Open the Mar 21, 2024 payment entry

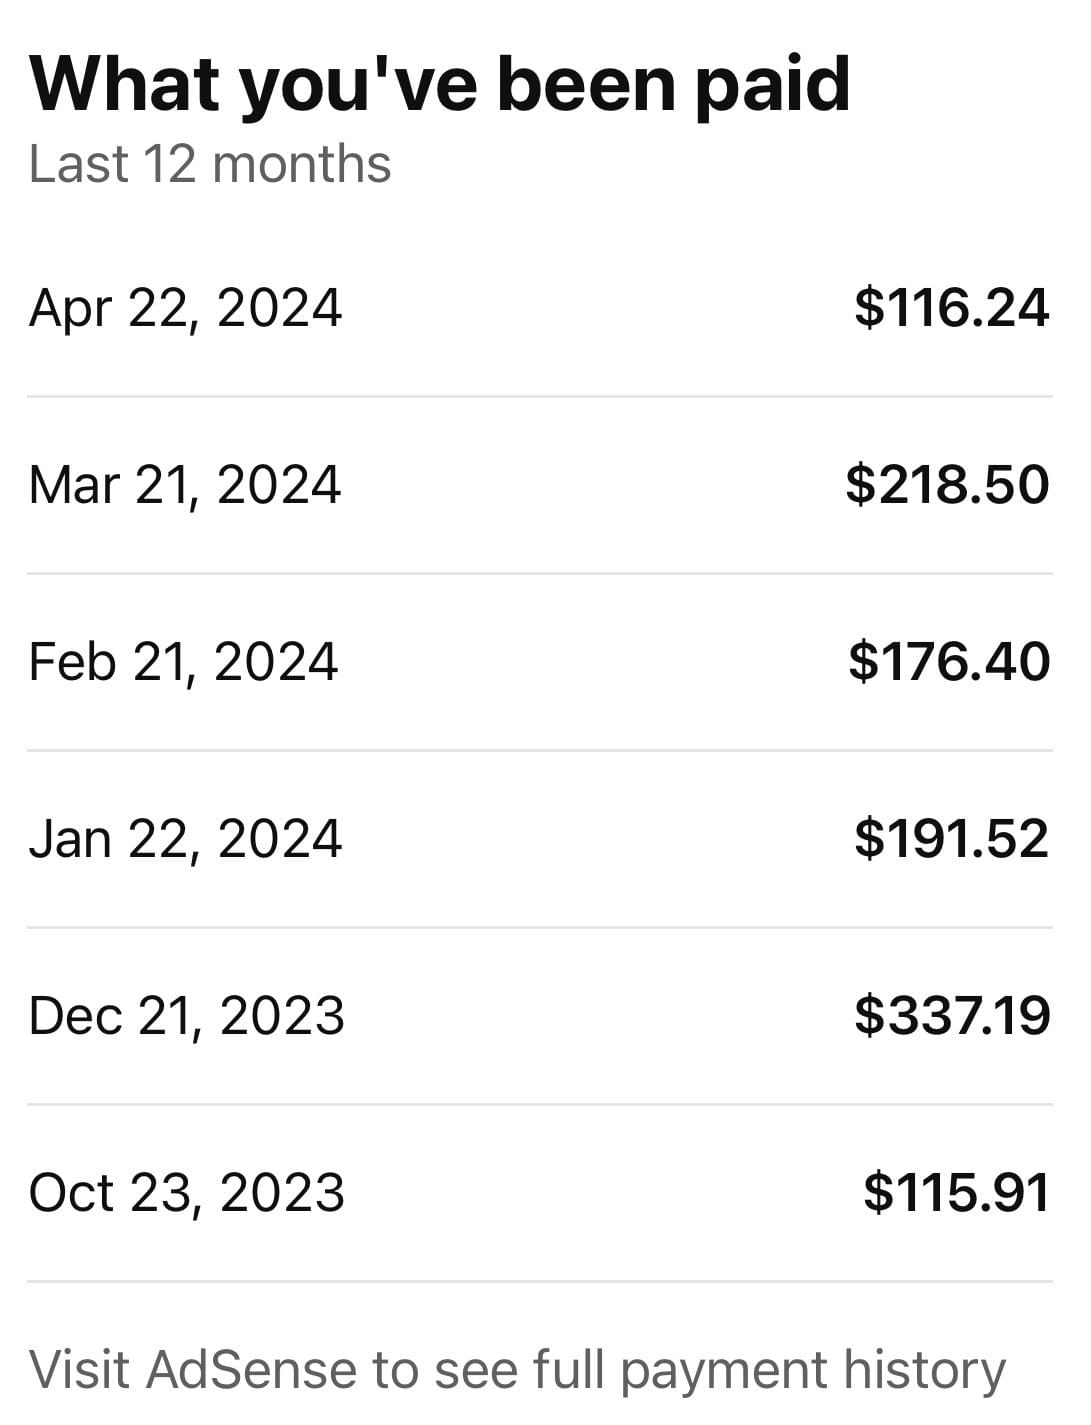[540, 485]
